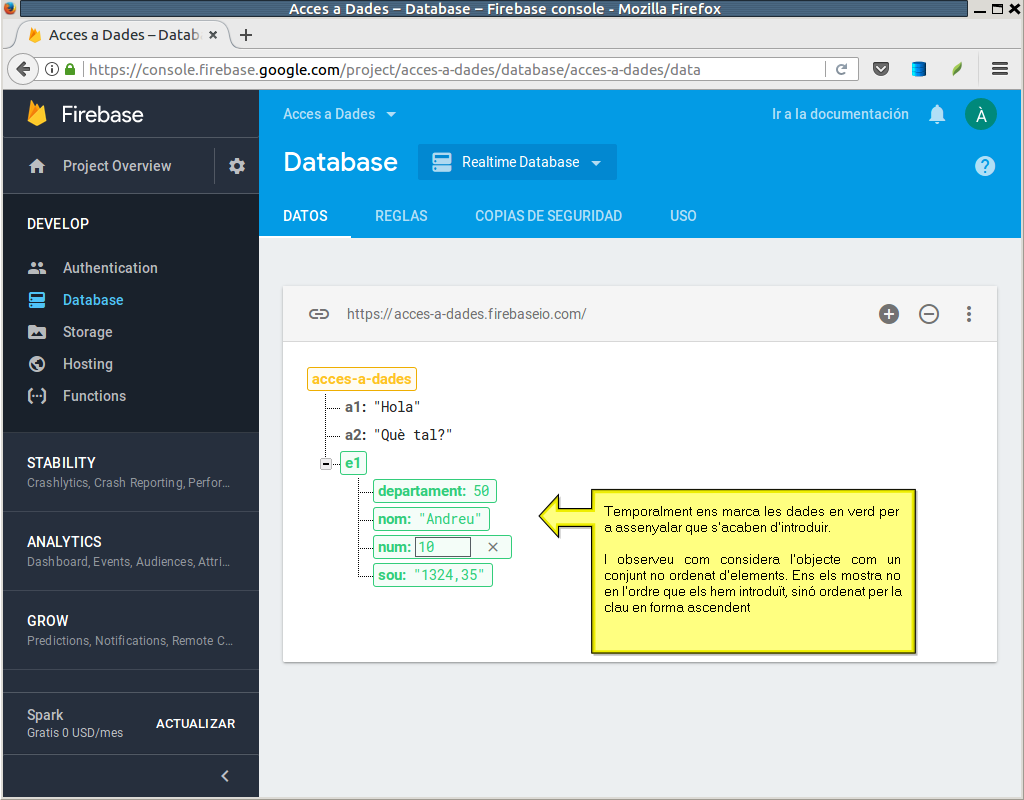Open a new browser tab

pyautogui.click(x=246, y=35)
